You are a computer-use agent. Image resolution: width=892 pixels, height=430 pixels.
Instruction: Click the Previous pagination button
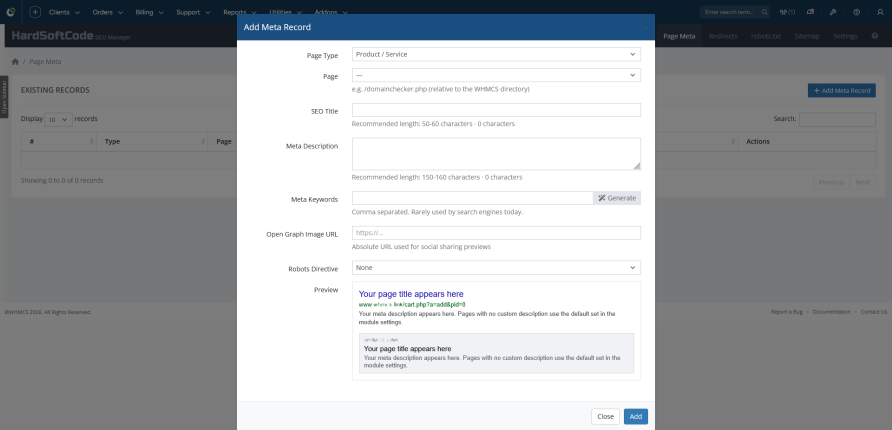[831, 182]
